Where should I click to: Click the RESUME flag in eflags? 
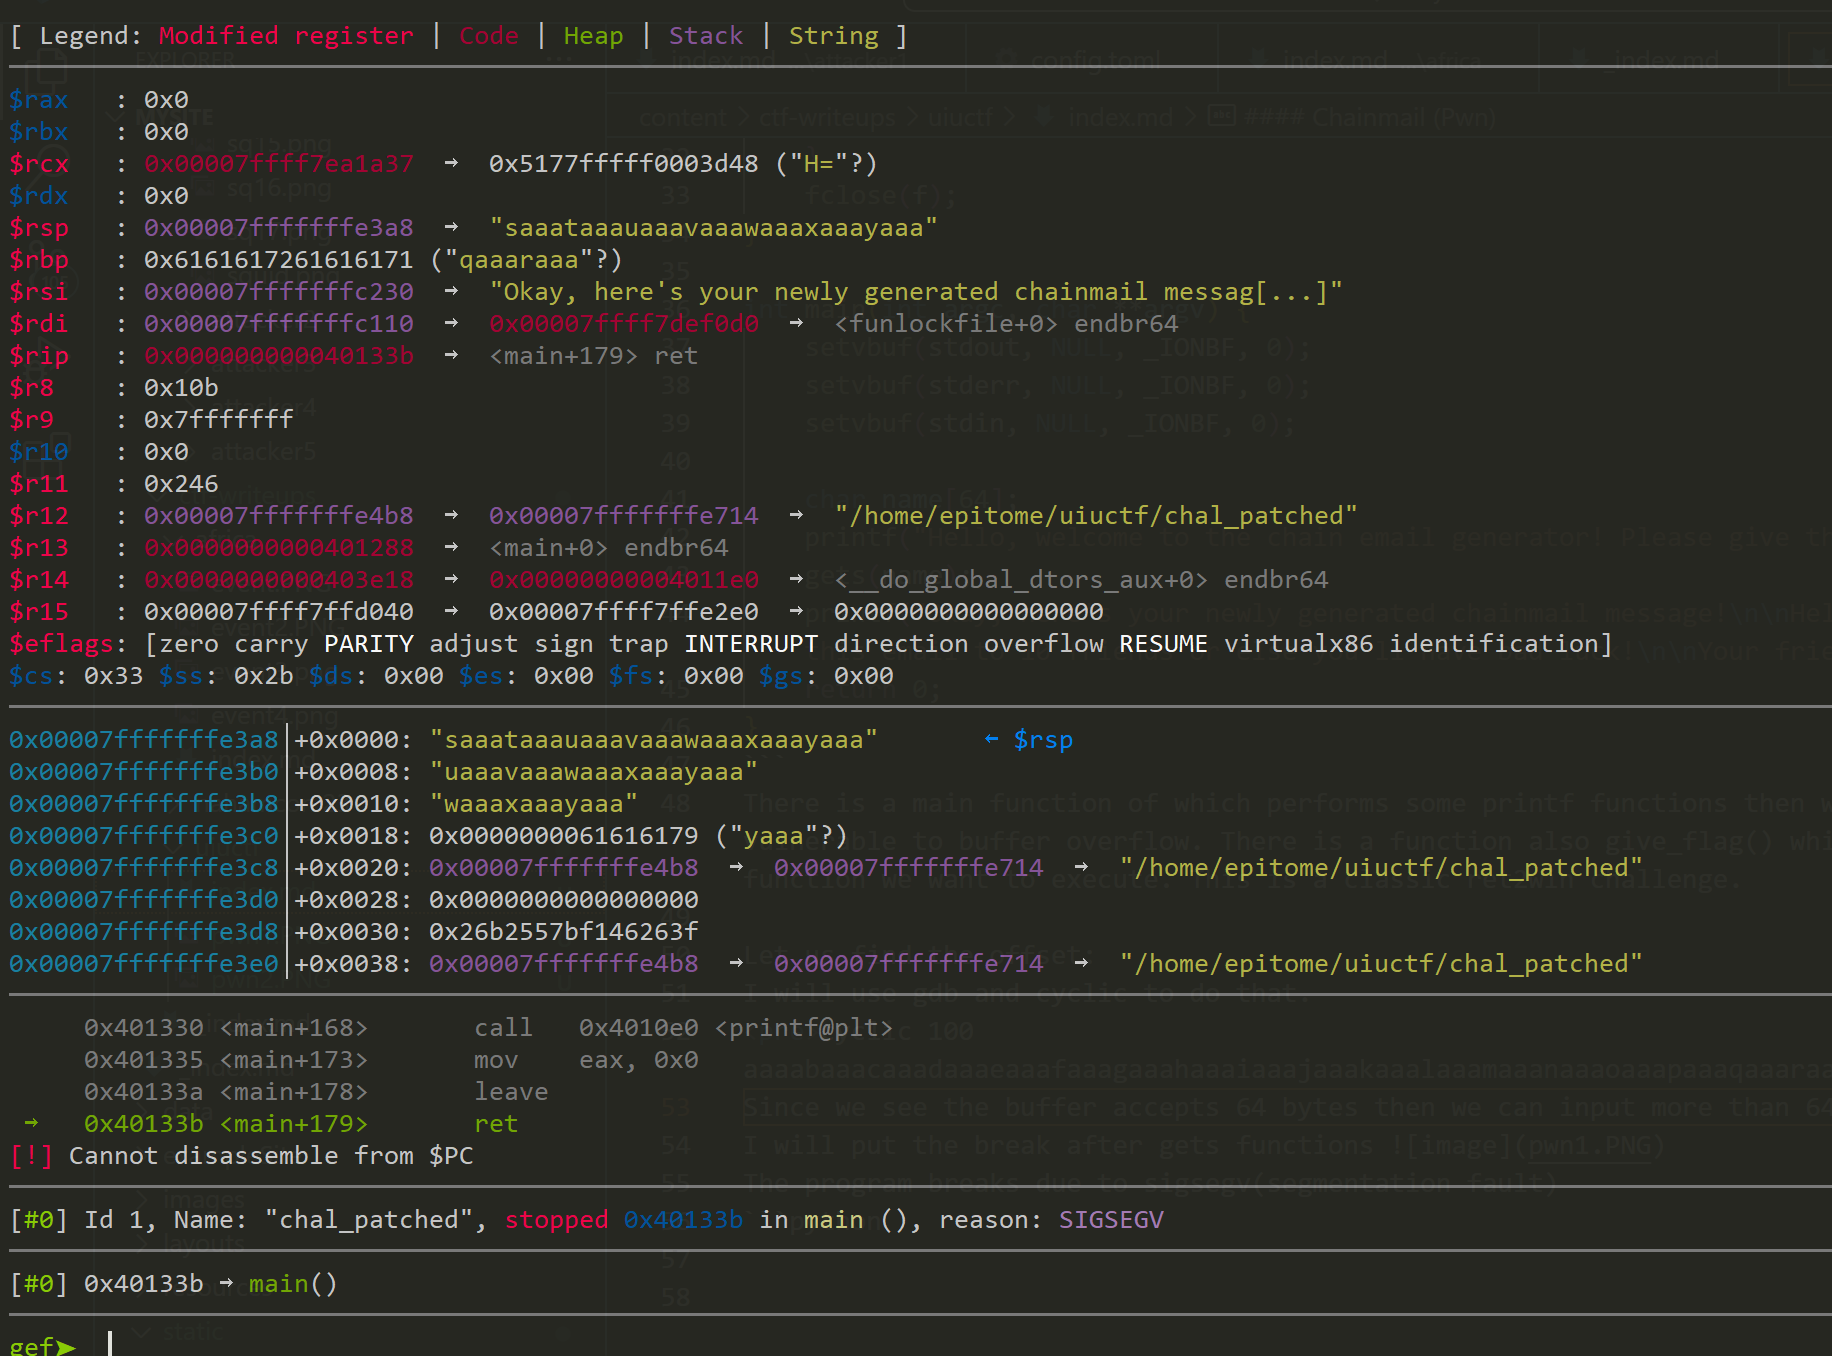point(1164,644)
